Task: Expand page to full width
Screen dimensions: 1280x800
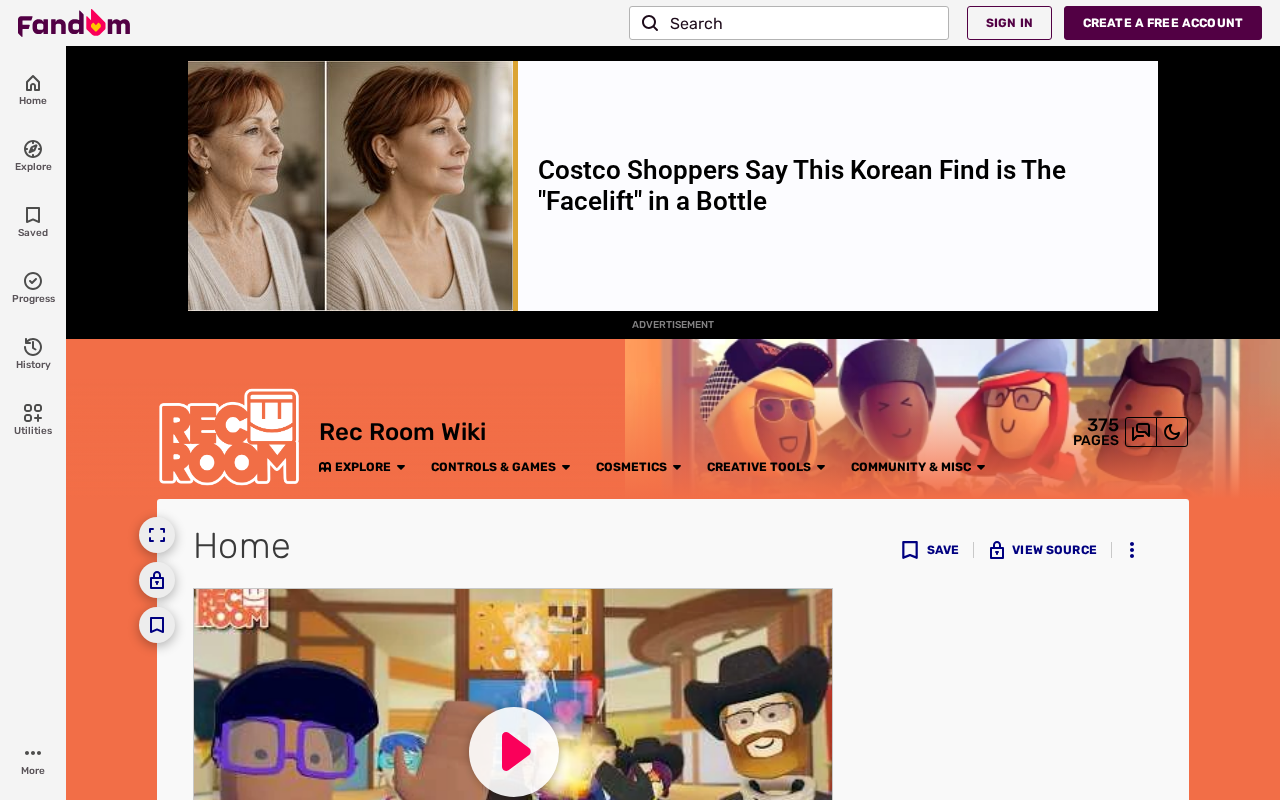Action: (x=157, y=535)
